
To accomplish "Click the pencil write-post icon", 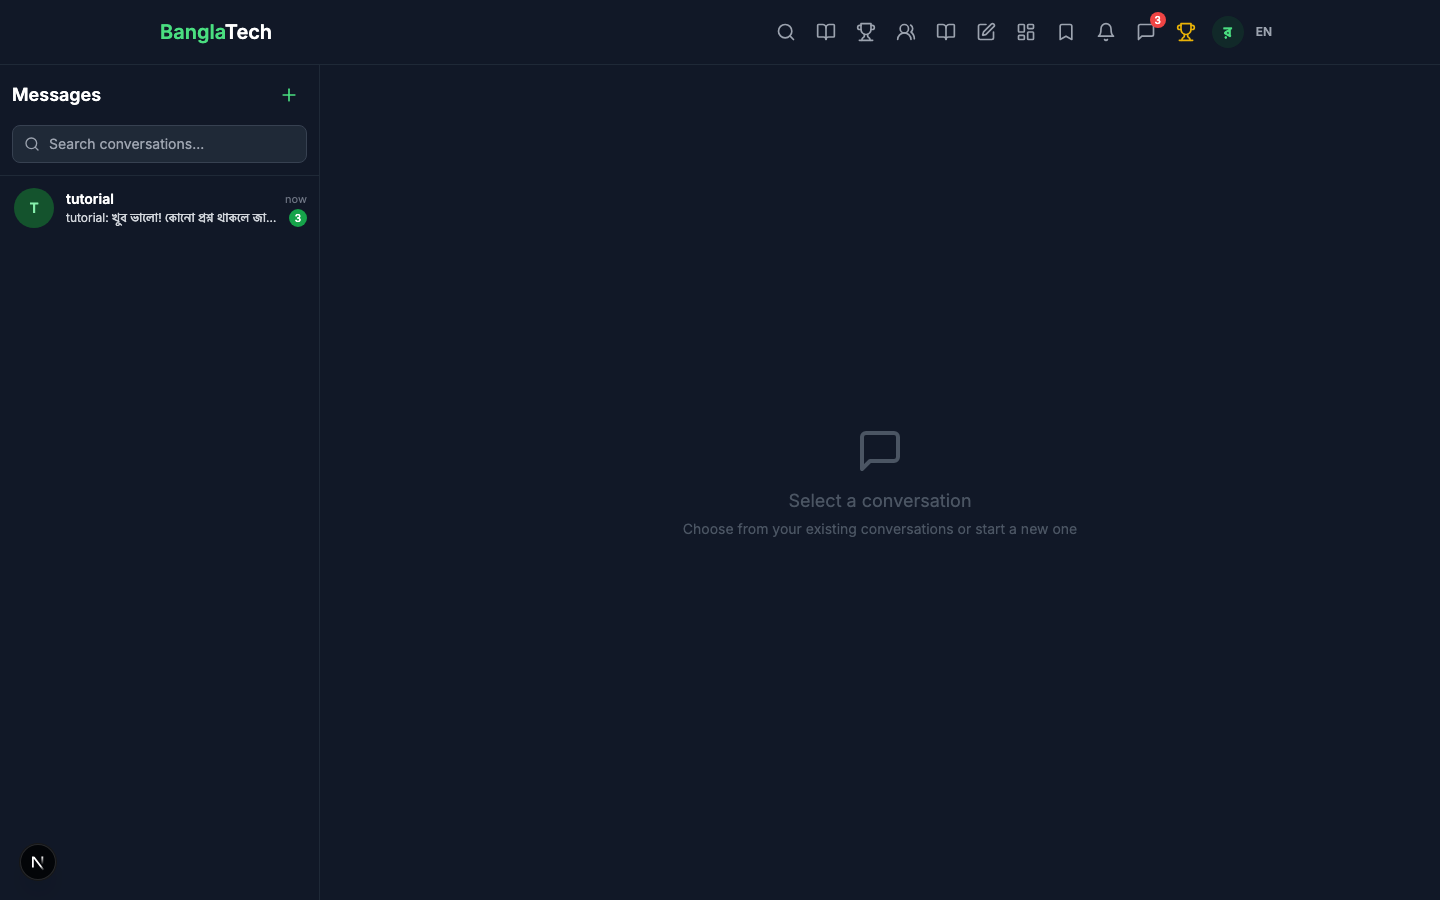I will [986, 32].
